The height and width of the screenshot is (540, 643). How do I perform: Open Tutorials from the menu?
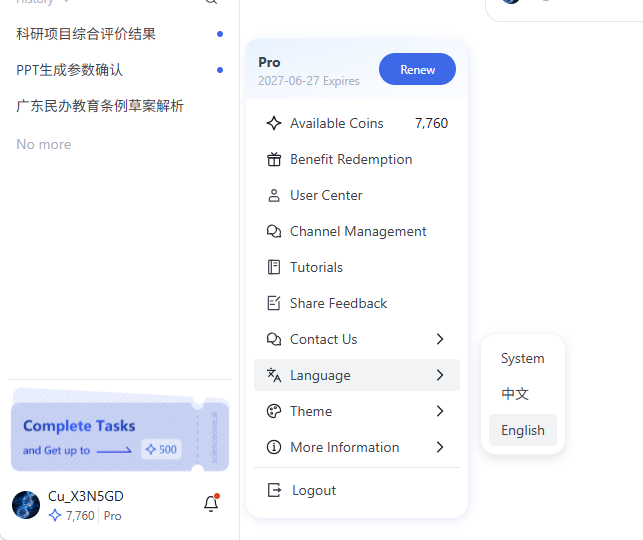pos(357,267)
